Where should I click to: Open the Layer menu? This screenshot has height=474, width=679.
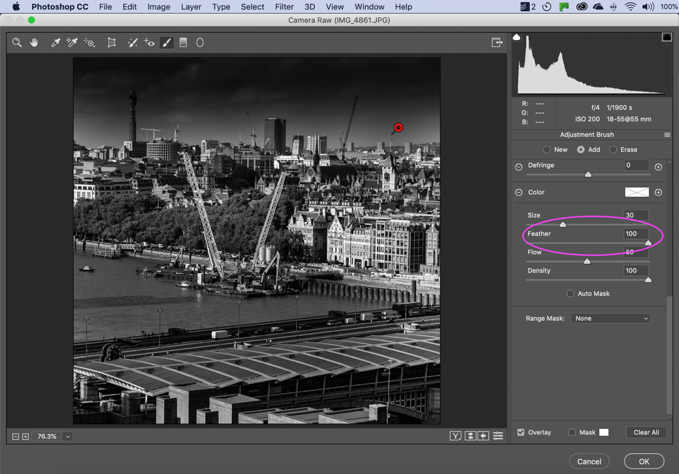(x=192, y=7)
